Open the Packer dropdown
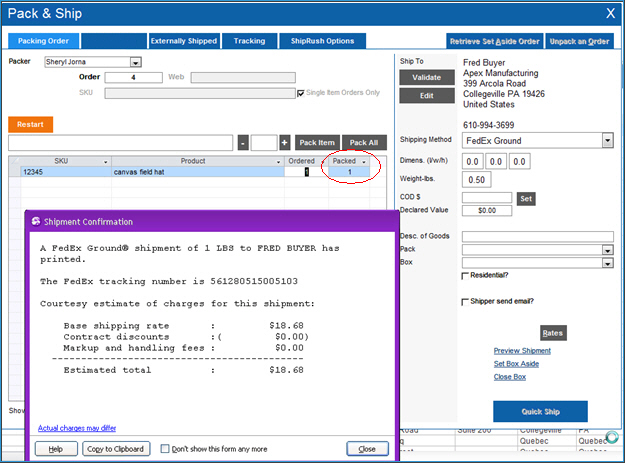625x463 pixels. tap(136, 62)
